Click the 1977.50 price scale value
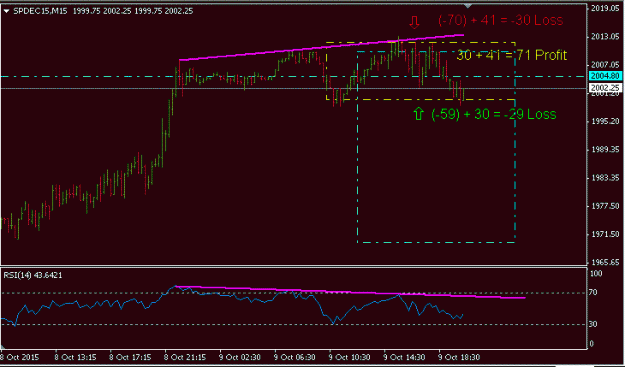 [605, 206]
